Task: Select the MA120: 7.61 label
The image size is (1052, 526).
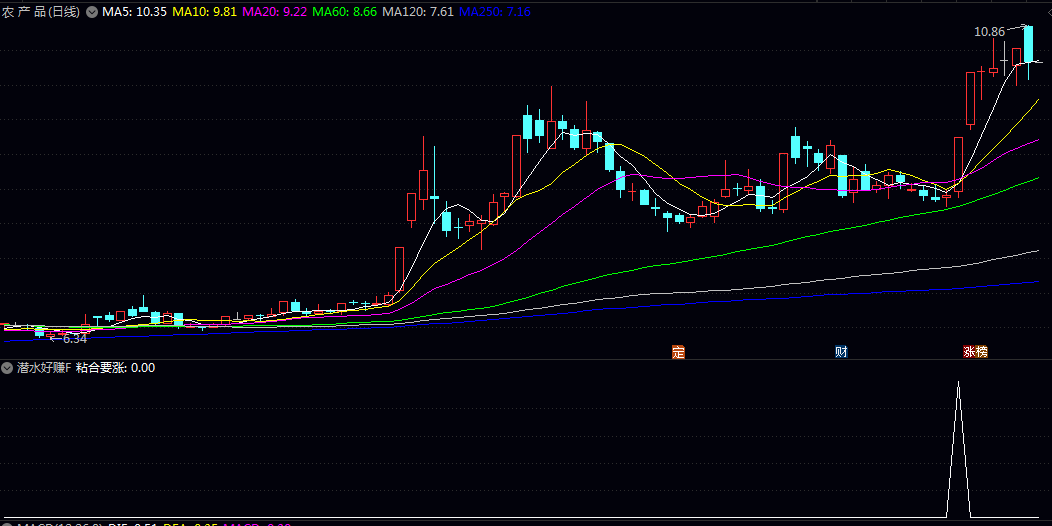Action: (x=419, y=12)
